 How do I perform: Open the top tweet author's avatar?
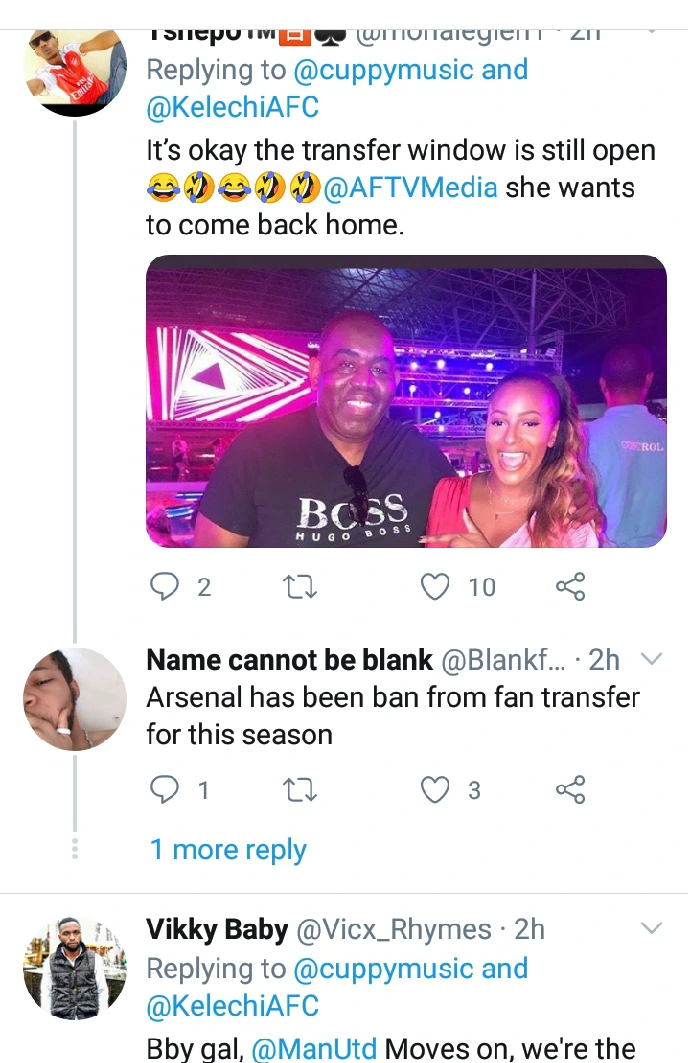tap(75, 70)
